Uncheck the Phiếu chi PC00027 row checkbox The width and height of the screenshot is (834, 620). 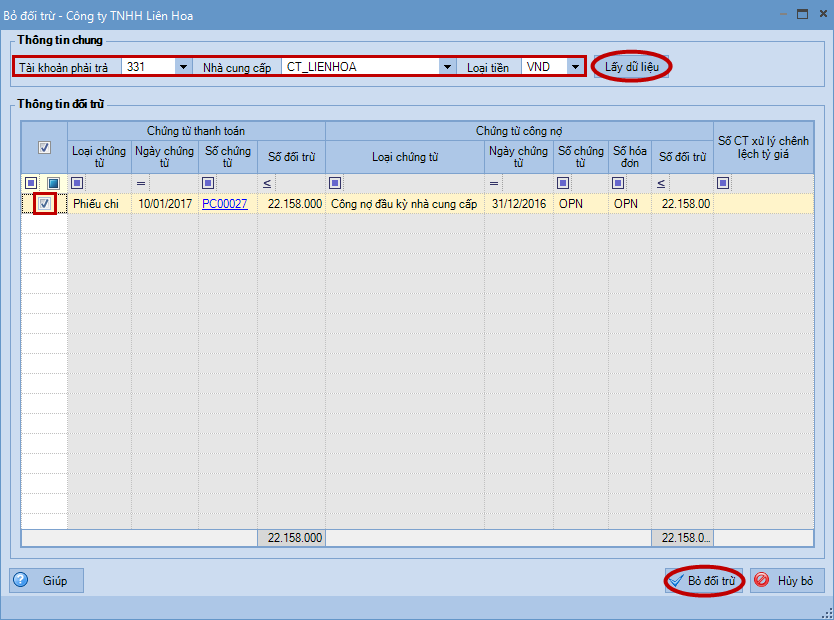pos(44,204)
